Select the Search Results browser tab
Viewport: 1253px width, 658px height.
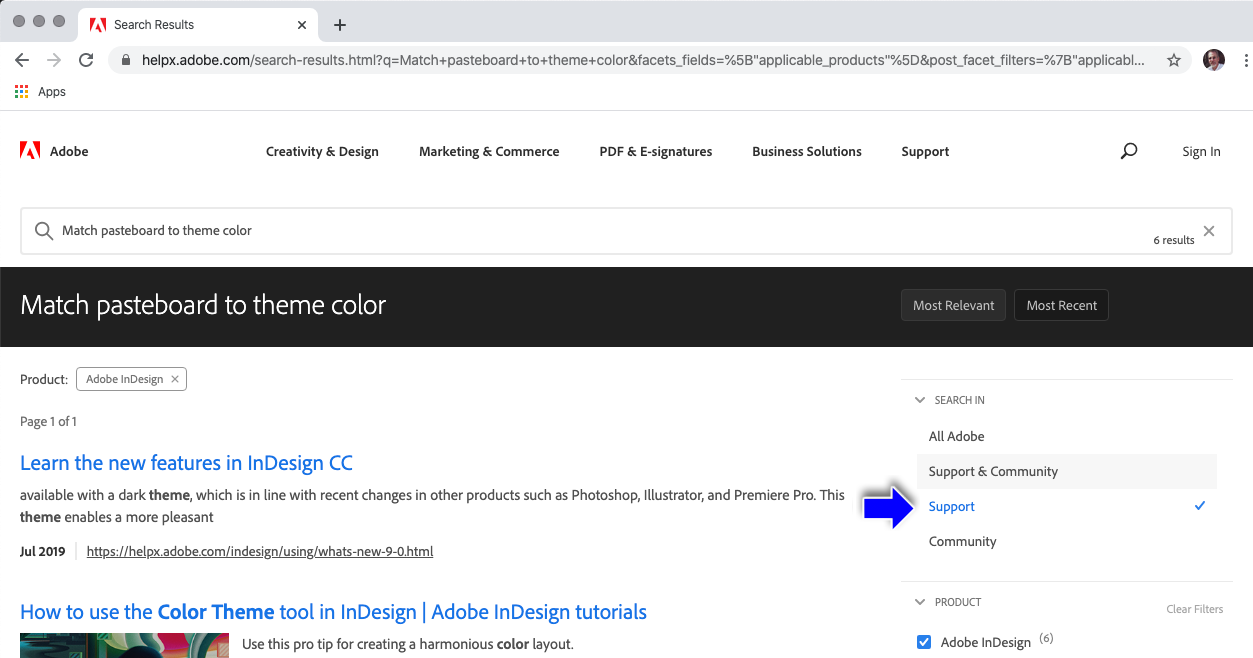197,24
